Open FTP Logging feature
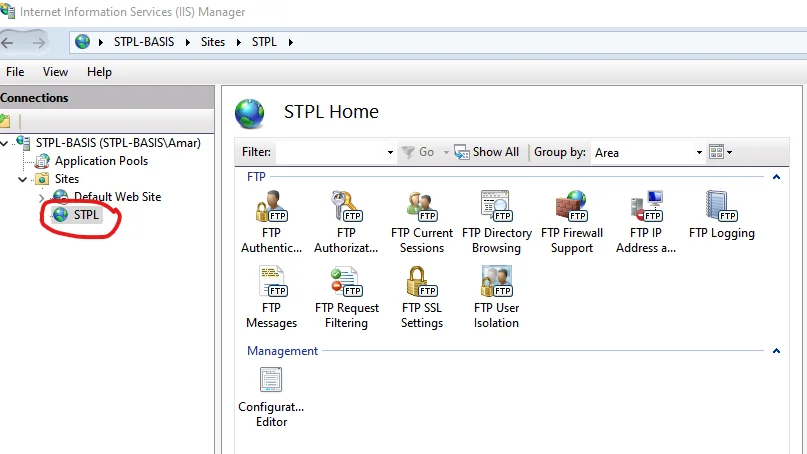The width and height of the screenshot is (807, 454). coord(722,215)
